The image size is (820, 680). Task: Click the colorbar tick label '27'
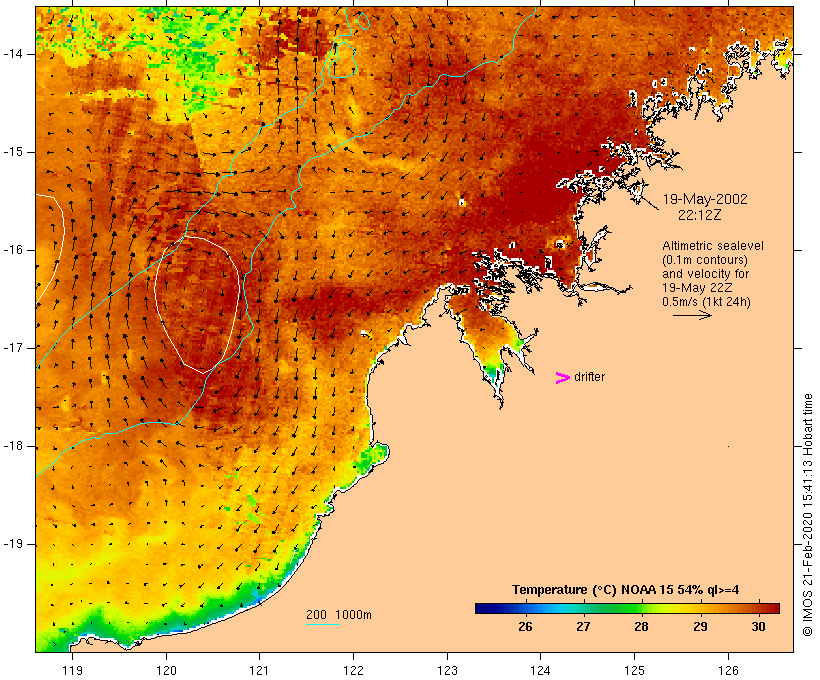tap(584, 627)
